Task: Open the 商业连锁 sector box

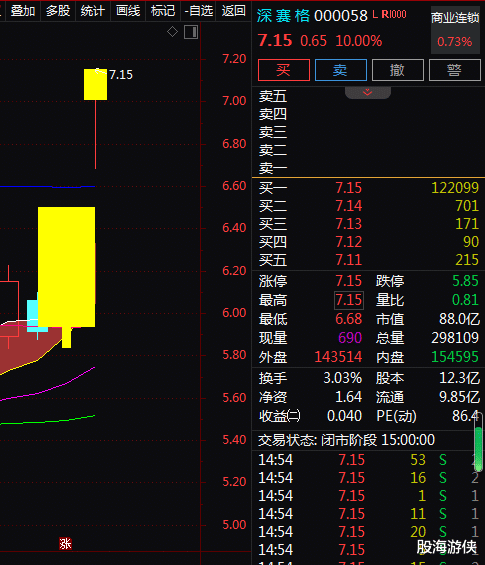Action: [455, 30]
